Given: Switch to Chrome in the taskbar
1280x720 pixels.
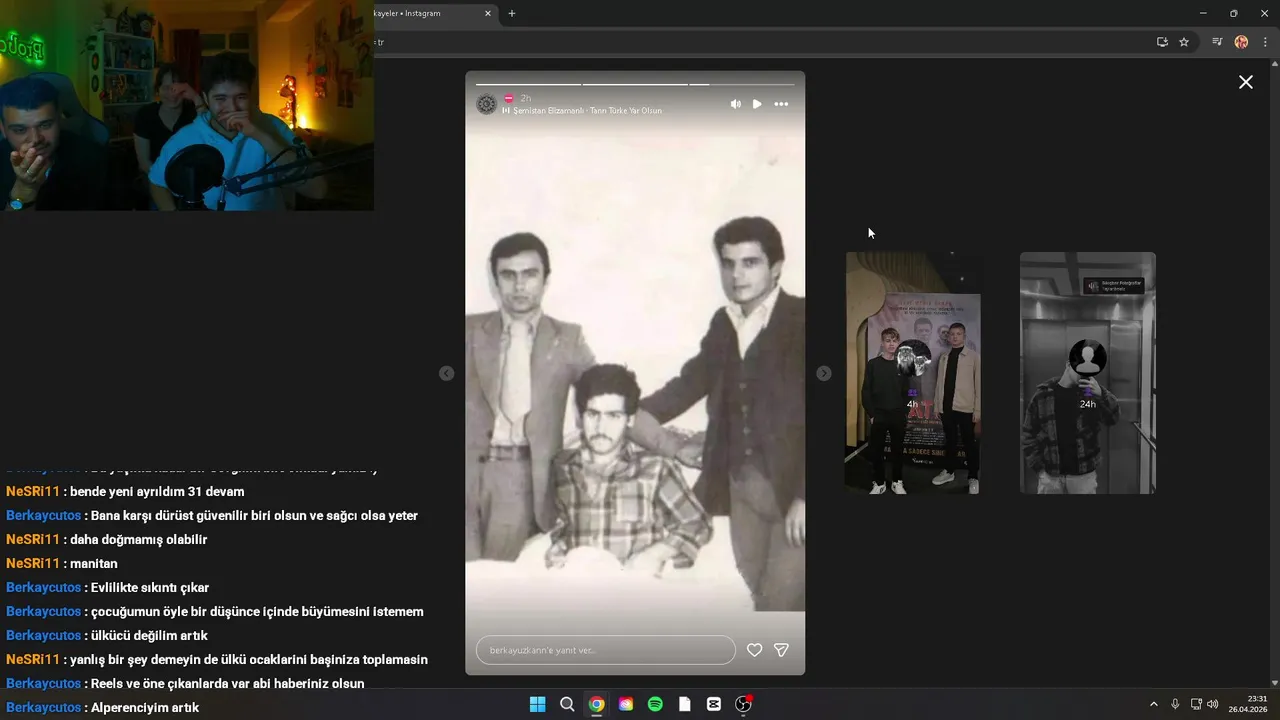Looking at the screenshot, I should tap(596, 704).
